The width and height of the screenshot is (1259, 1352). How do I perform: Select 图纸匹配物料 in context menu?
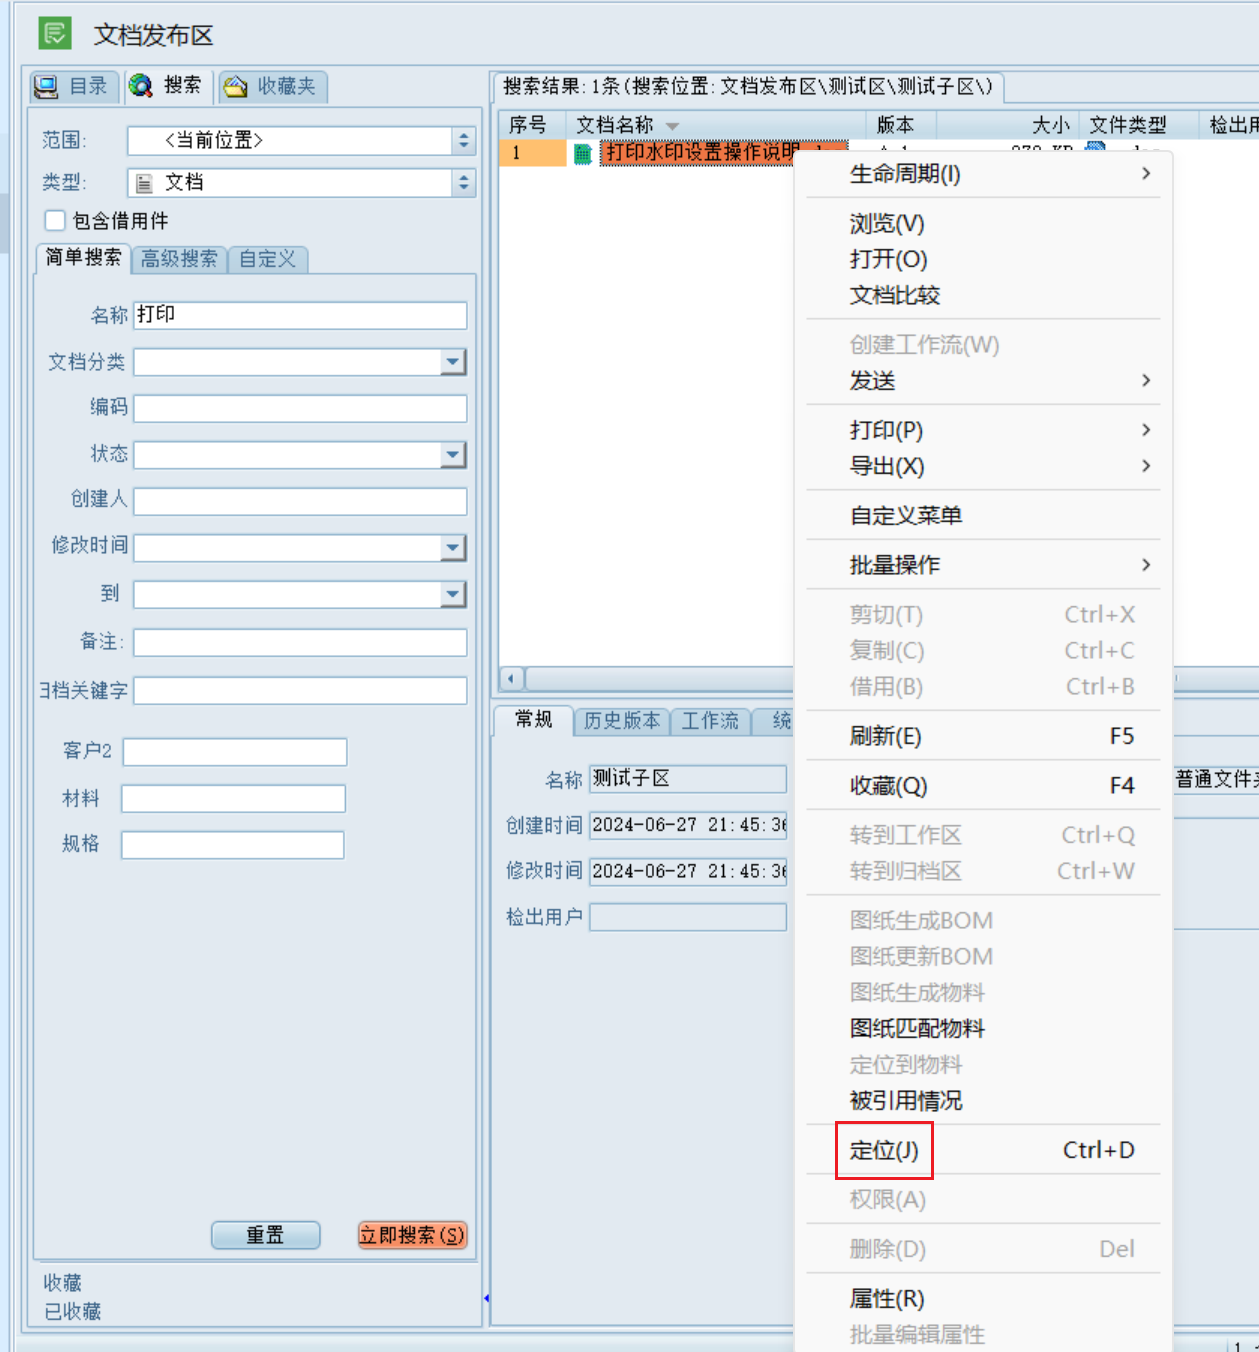(983, 1029)
